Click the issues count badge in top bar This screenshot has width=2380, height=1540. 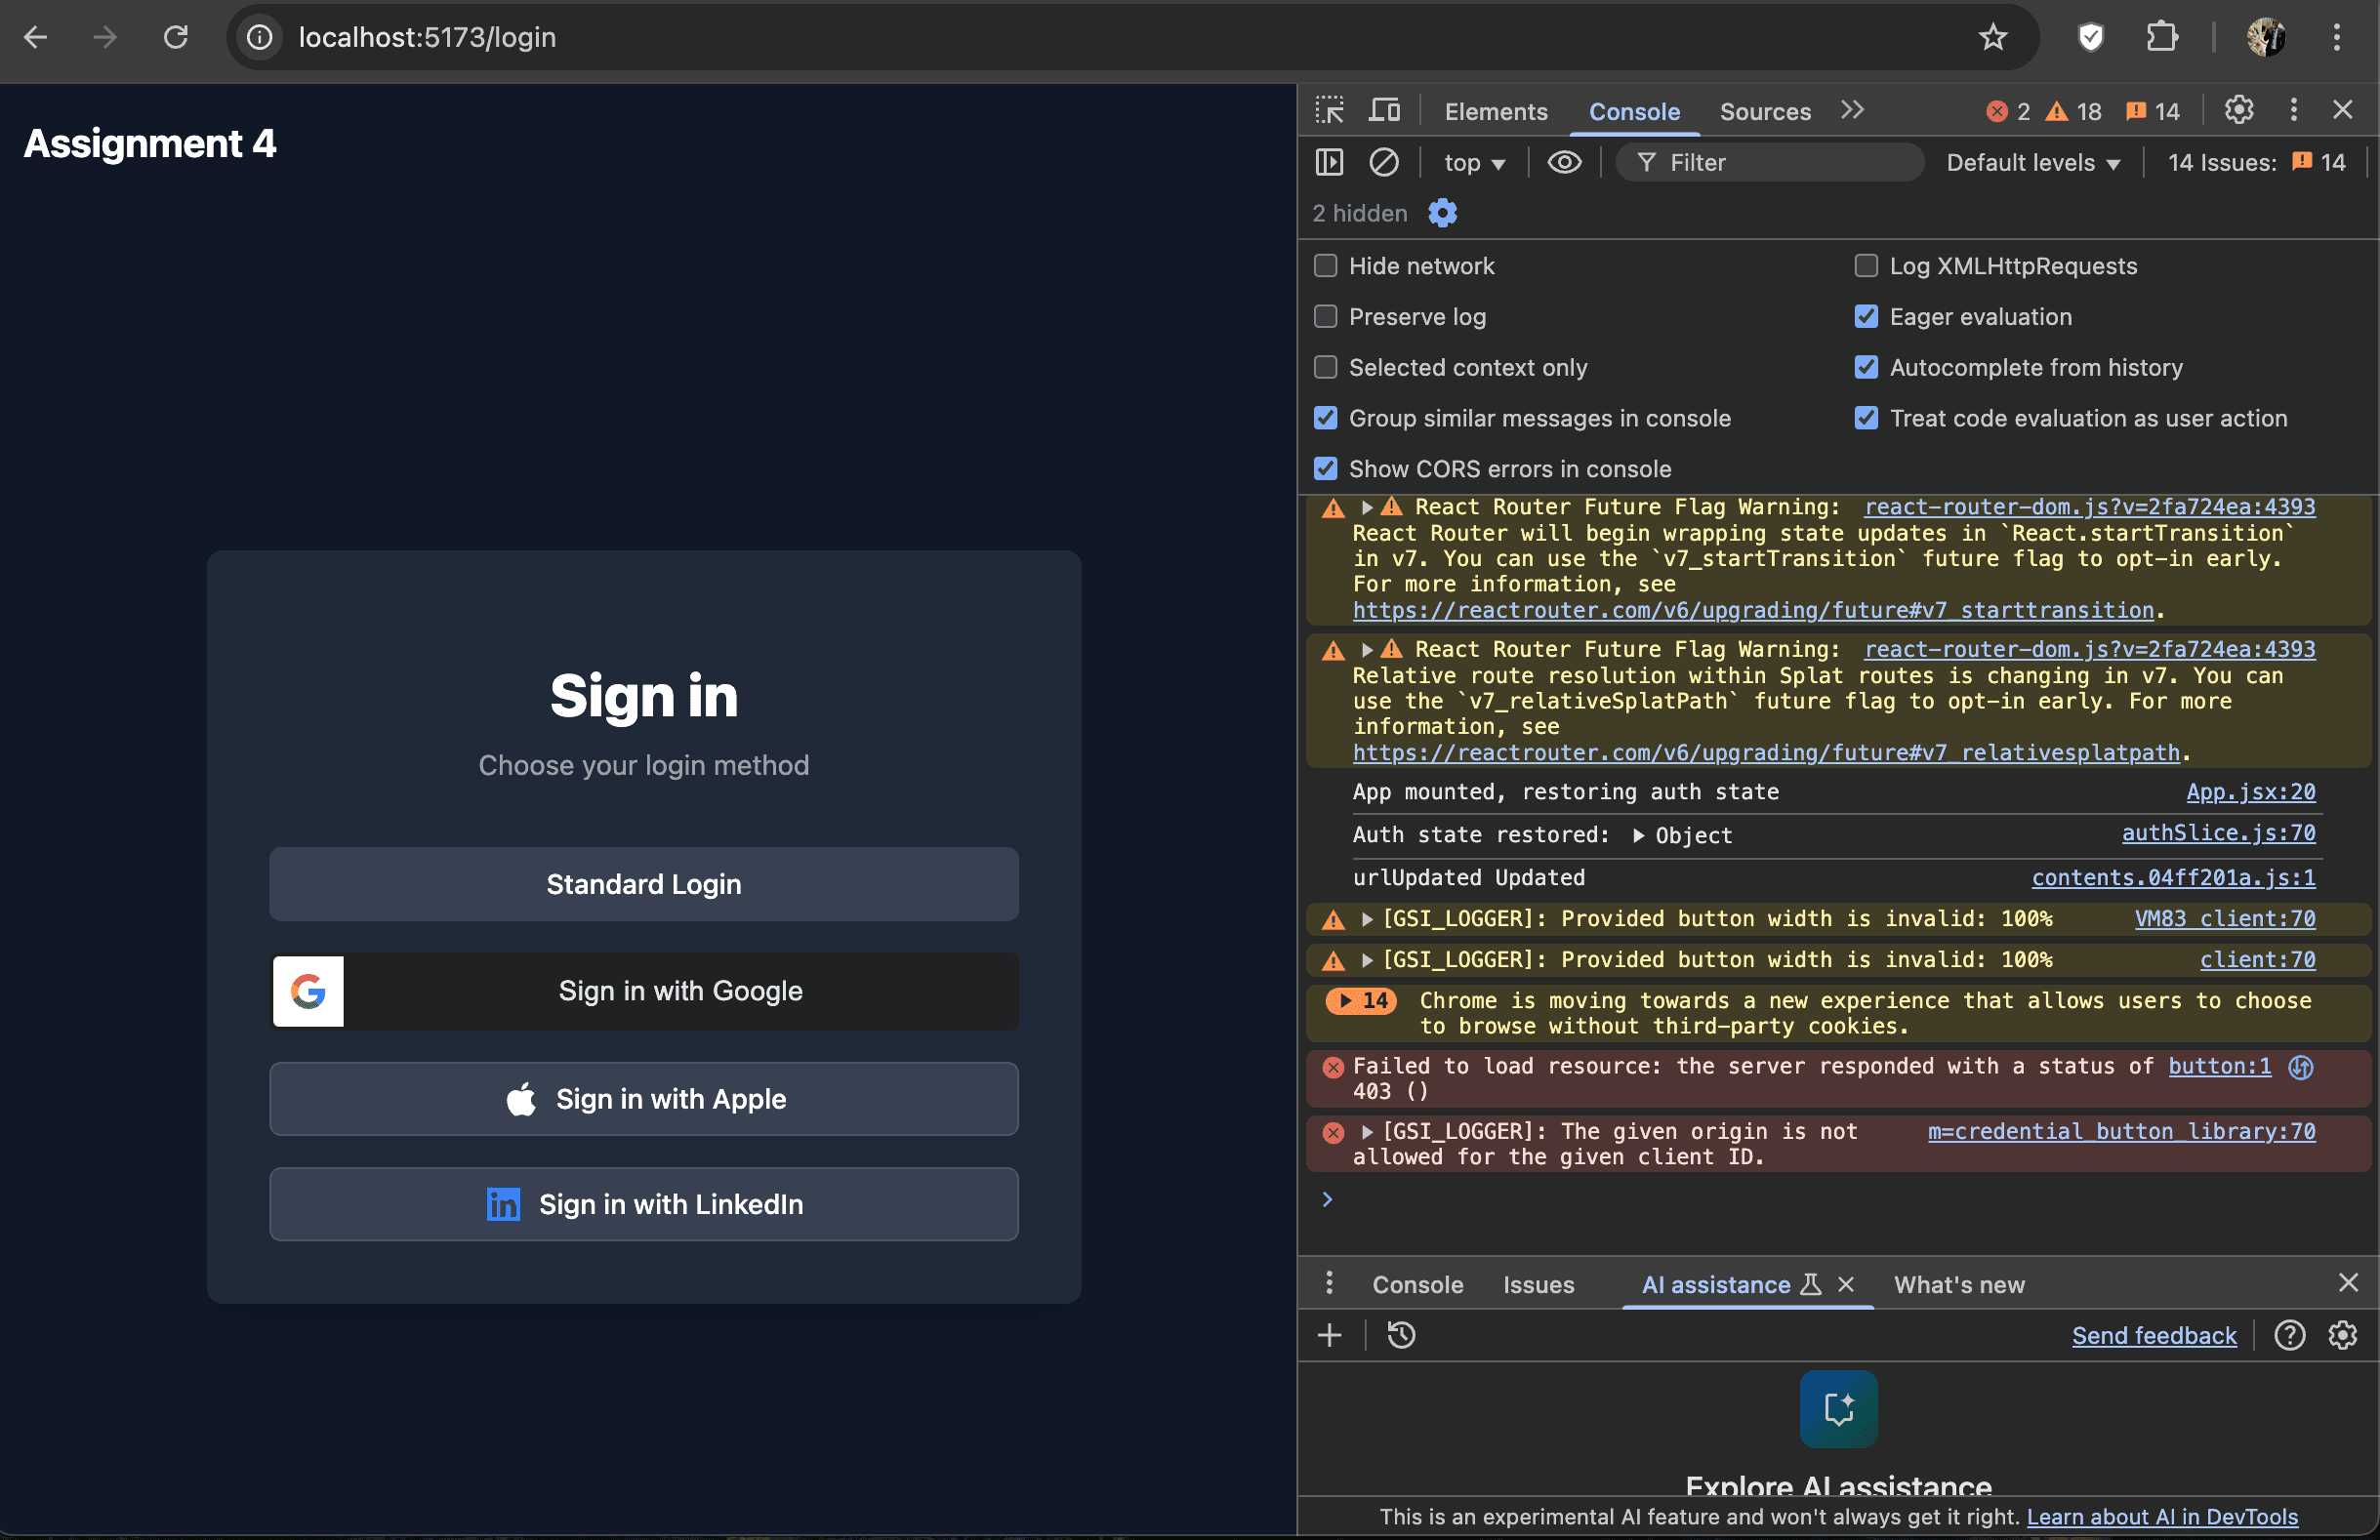pos(2152,111)
